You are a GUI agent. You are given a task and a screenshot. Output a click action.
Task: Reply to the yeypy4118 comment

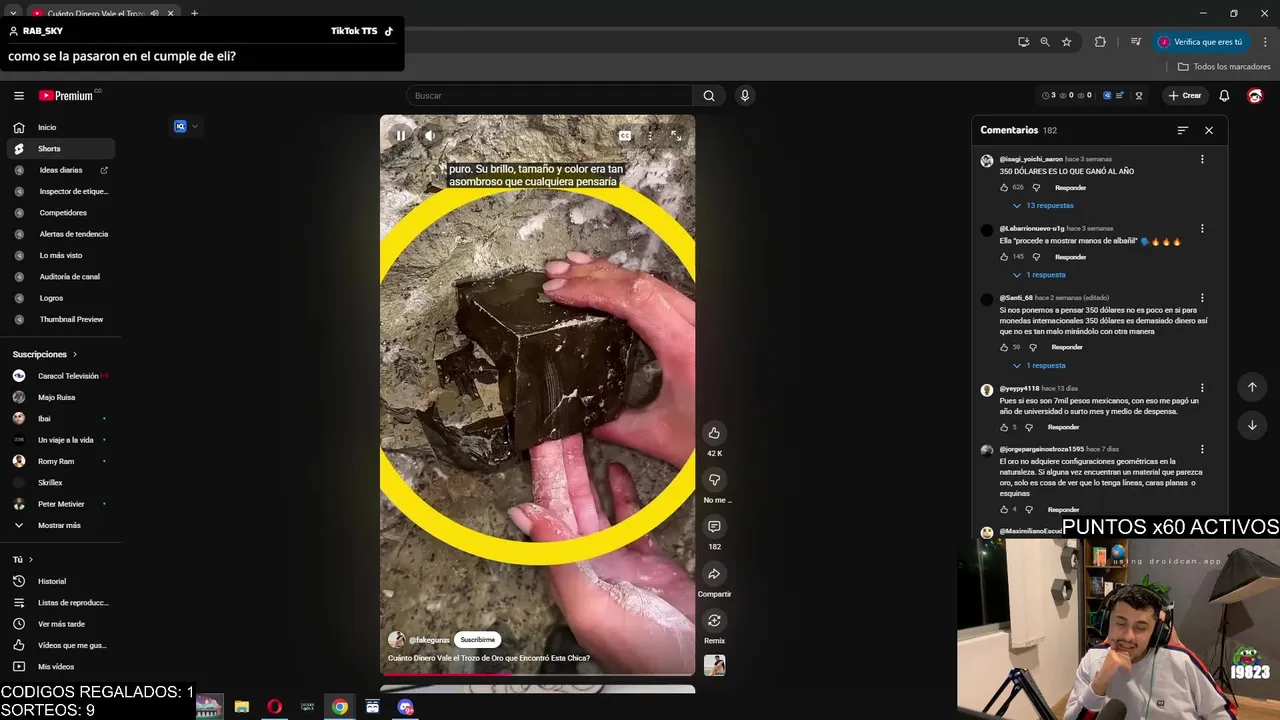pyautogui.click(x=1063, y=428)
